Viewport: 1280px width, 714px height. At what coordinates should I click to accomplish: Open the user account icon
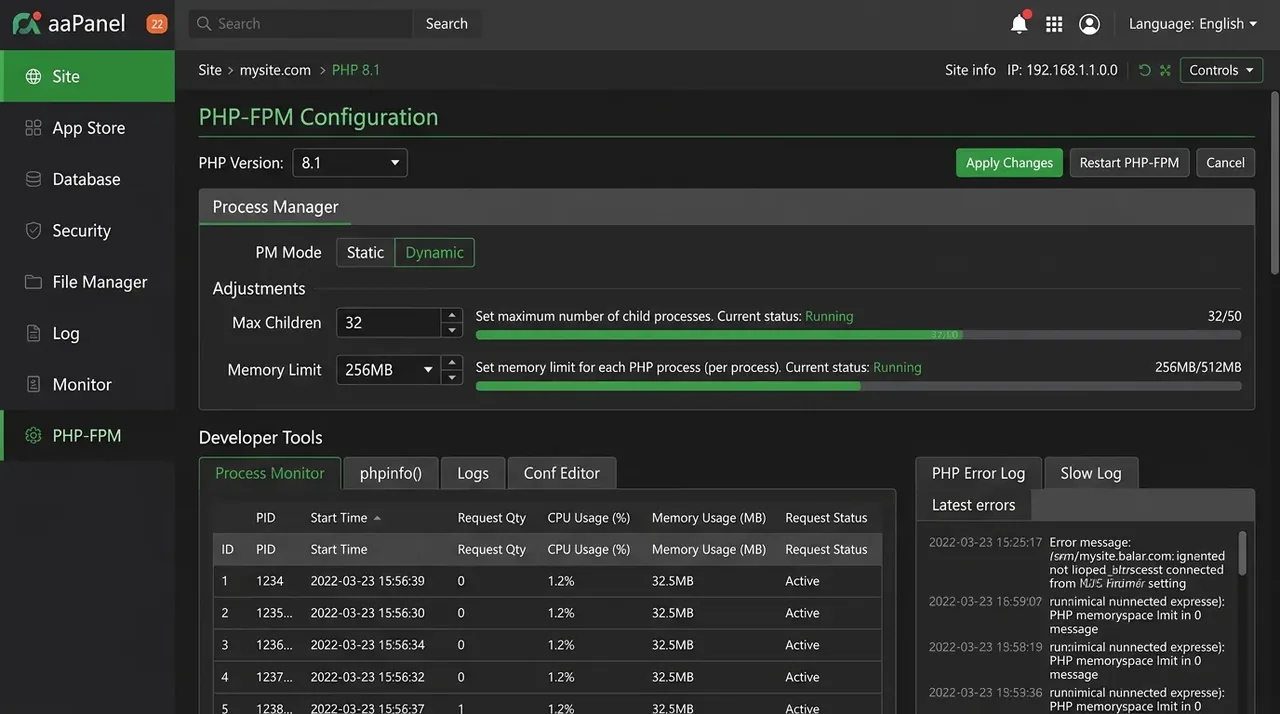click(1090, 24)
